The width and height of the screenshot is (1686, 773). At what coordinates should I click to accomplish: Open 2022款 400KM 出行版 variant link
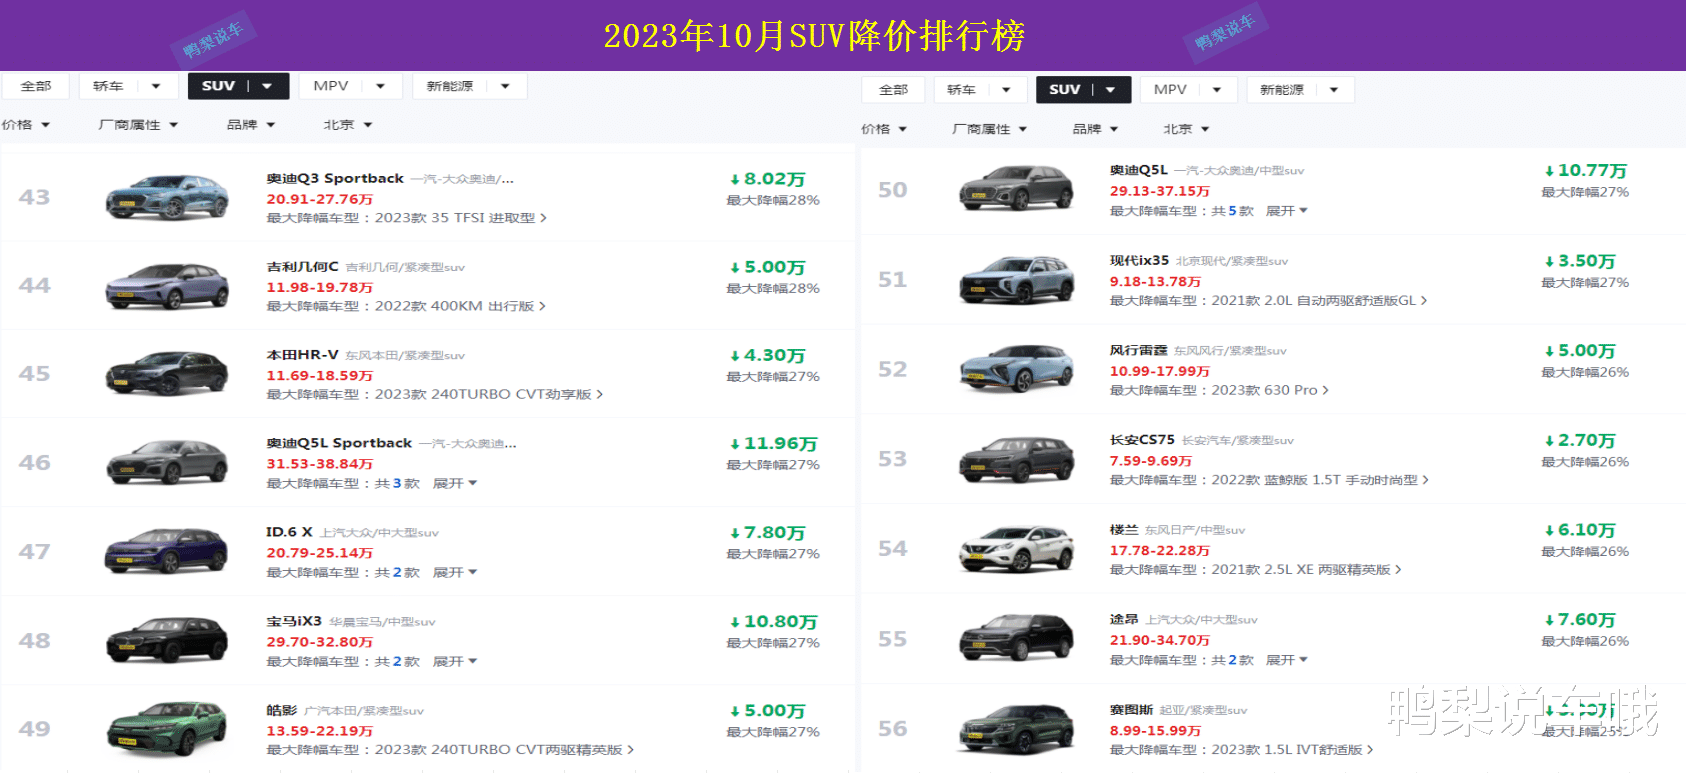pyautogui.click(x=460, y=306)
